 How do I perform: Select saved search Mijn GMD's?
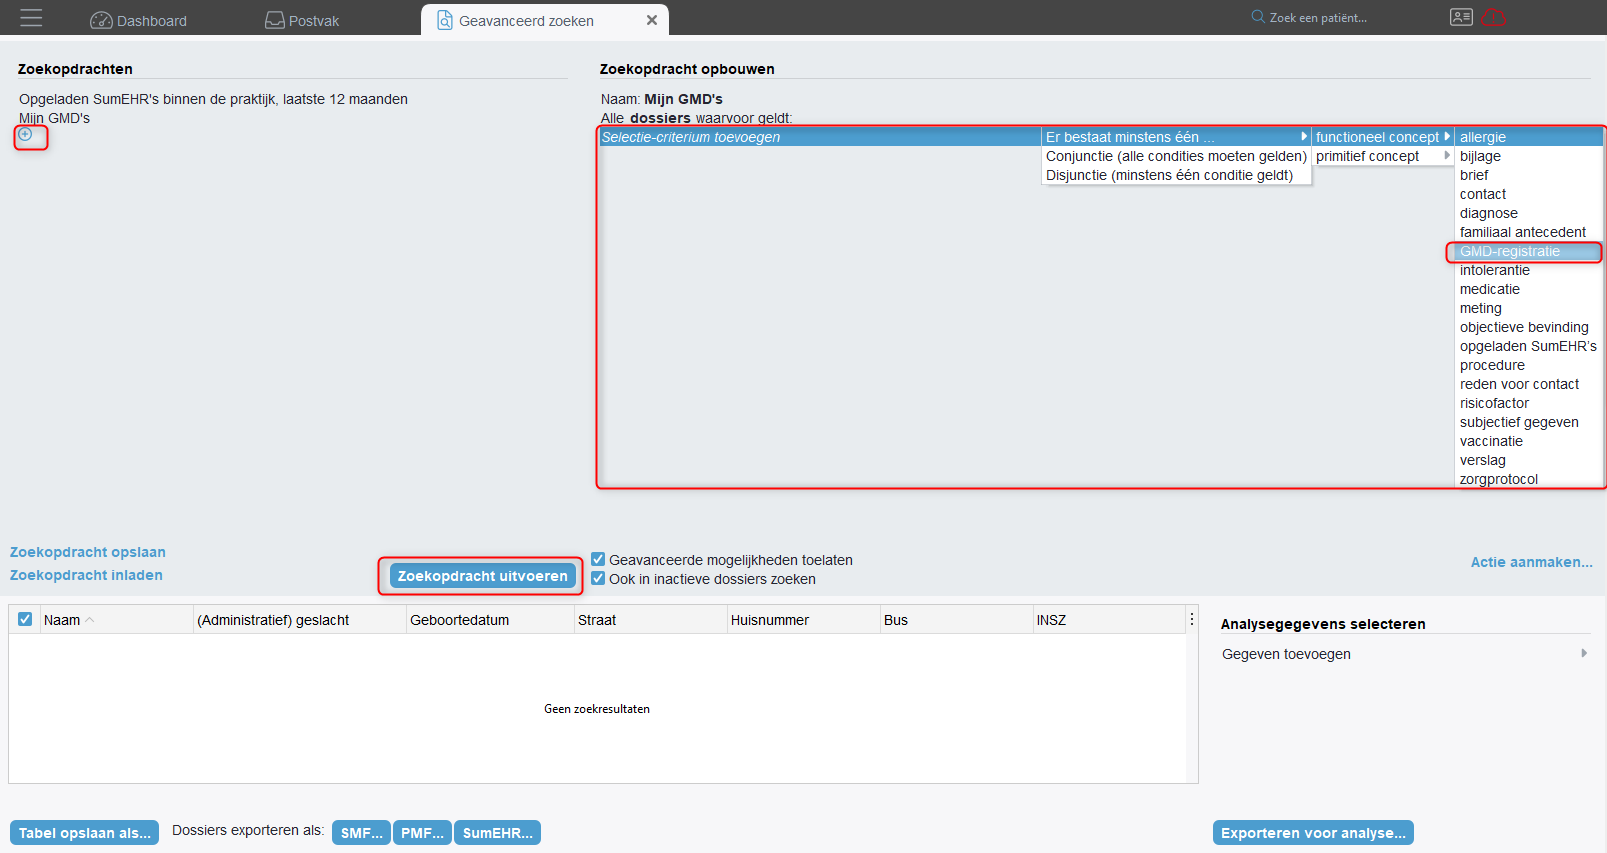pyautogui.click(x=54, y=118)
